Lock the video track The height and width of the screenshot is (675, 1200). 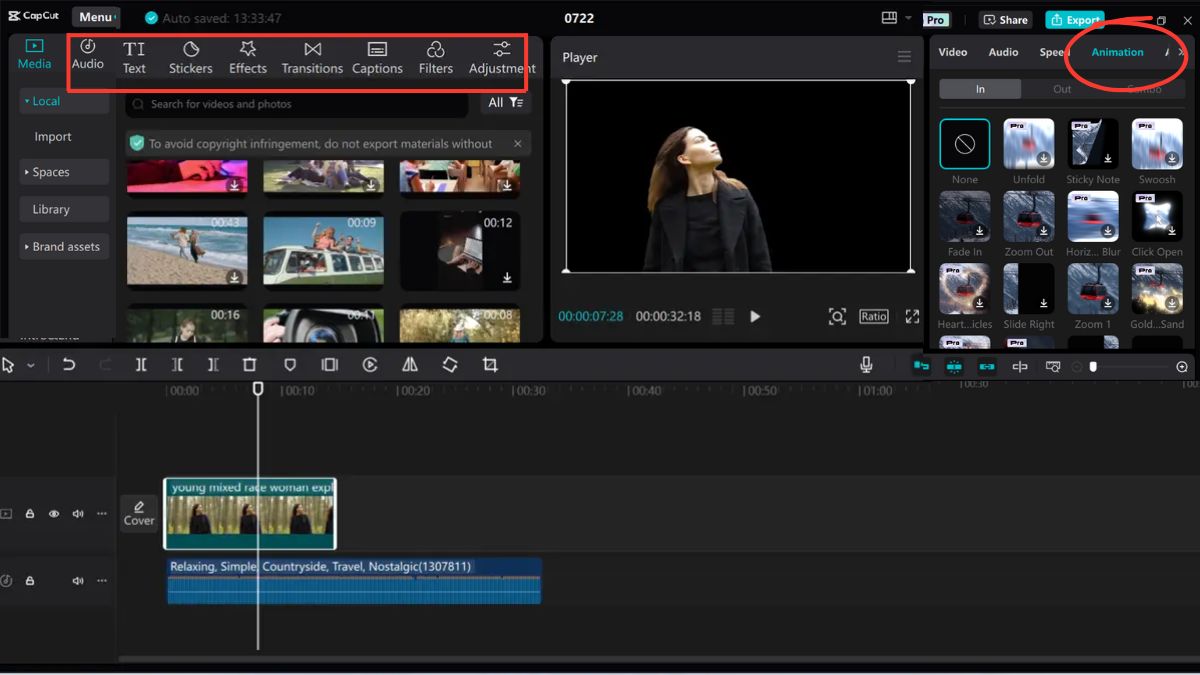click(30, 514)
